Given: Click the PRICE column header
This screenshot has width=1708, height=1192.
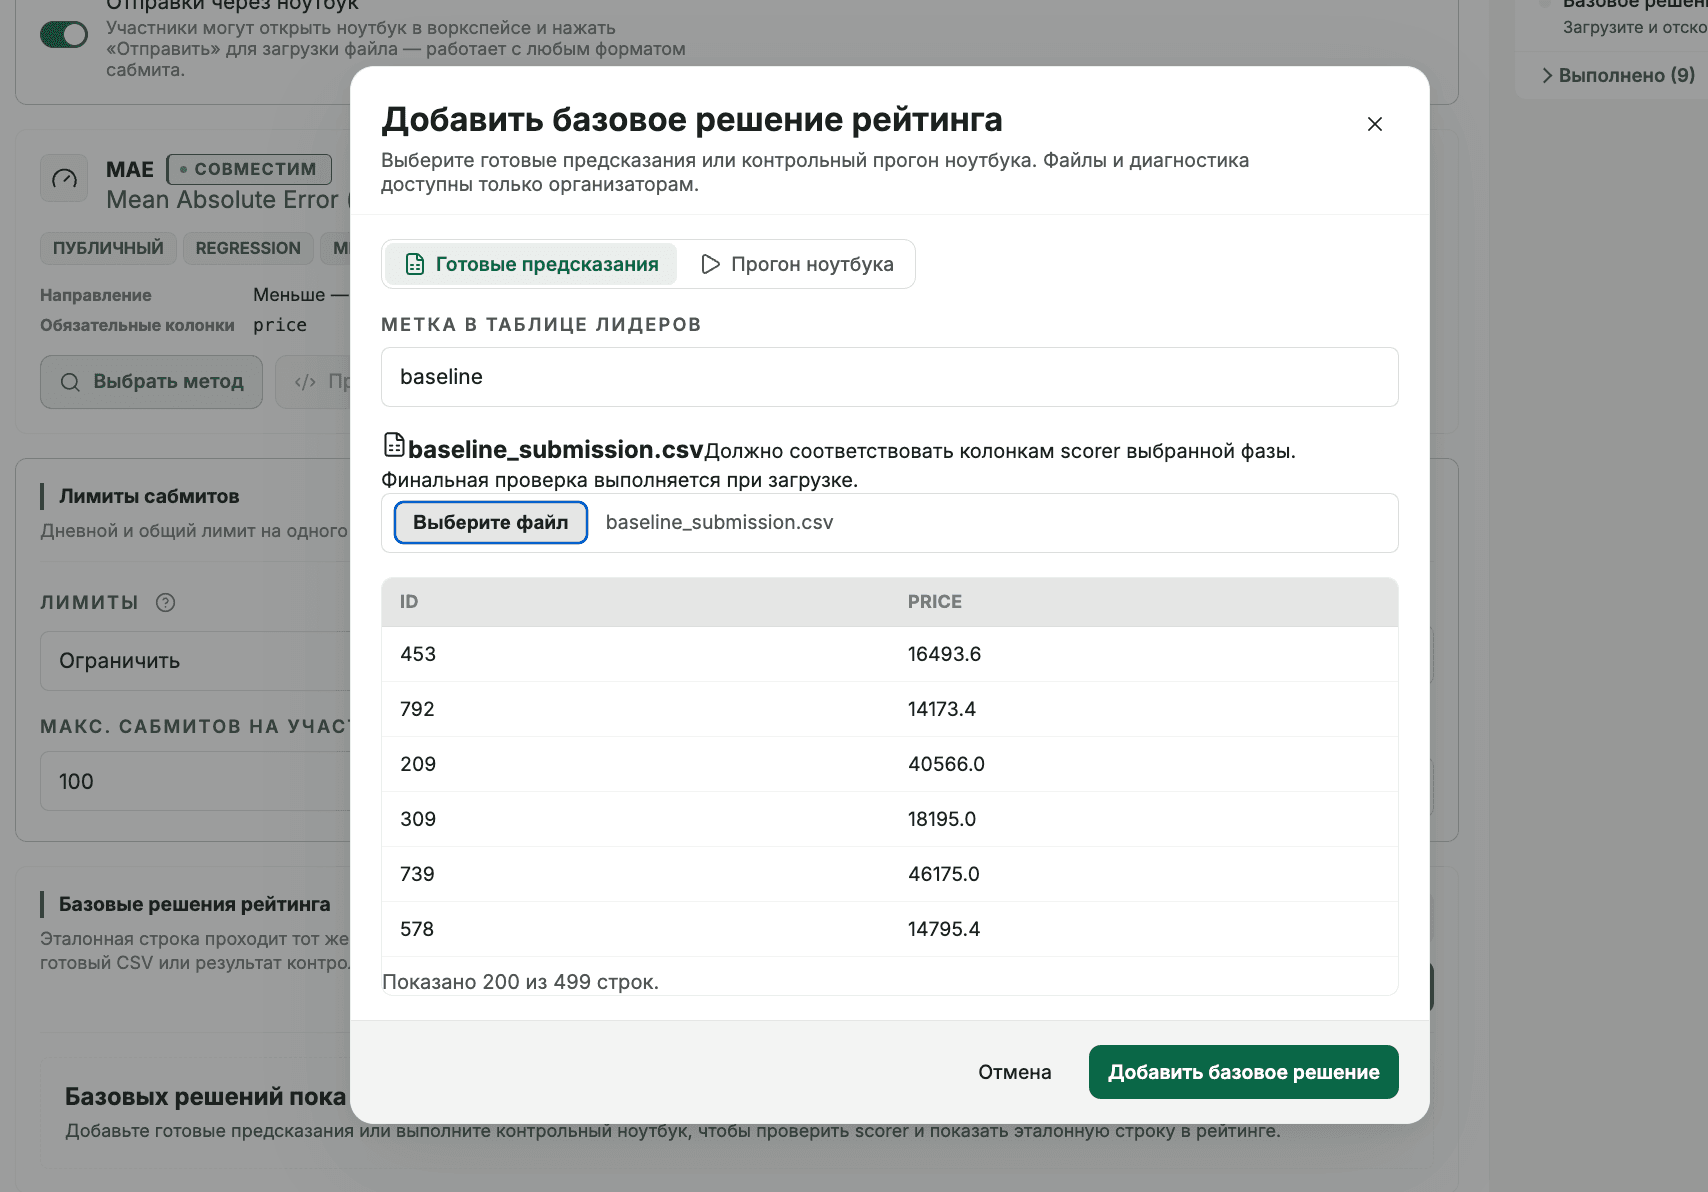Looking at the screenshot, I should pyautogui.click(x=935, y=602).
